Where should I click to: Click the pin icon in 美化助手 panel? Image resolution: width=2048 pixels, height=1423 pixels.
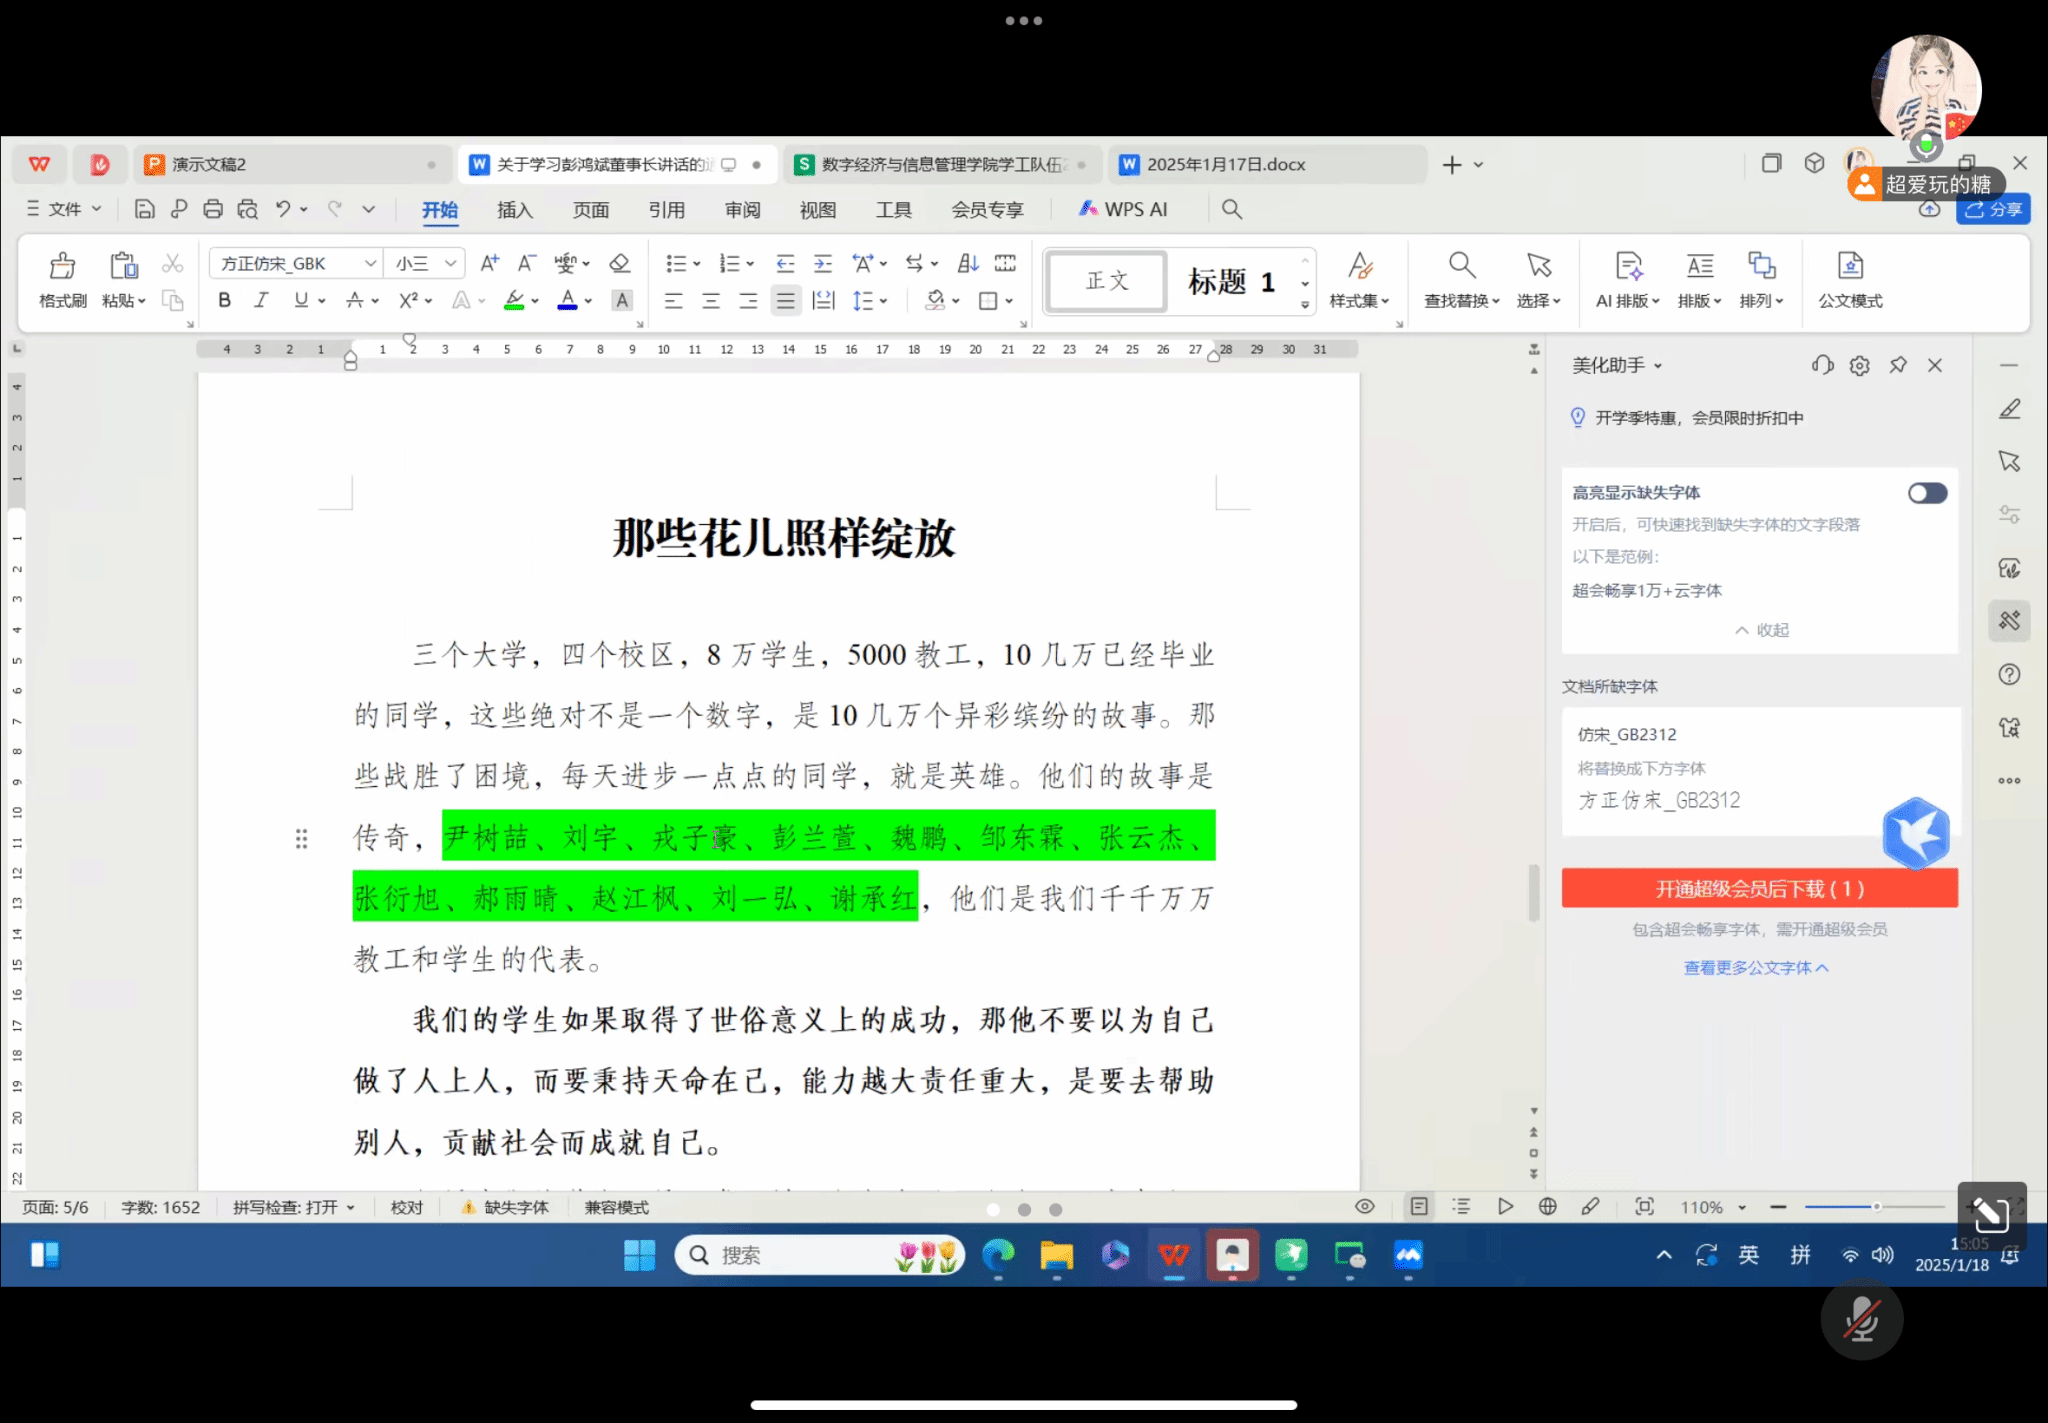[1897, 365]
